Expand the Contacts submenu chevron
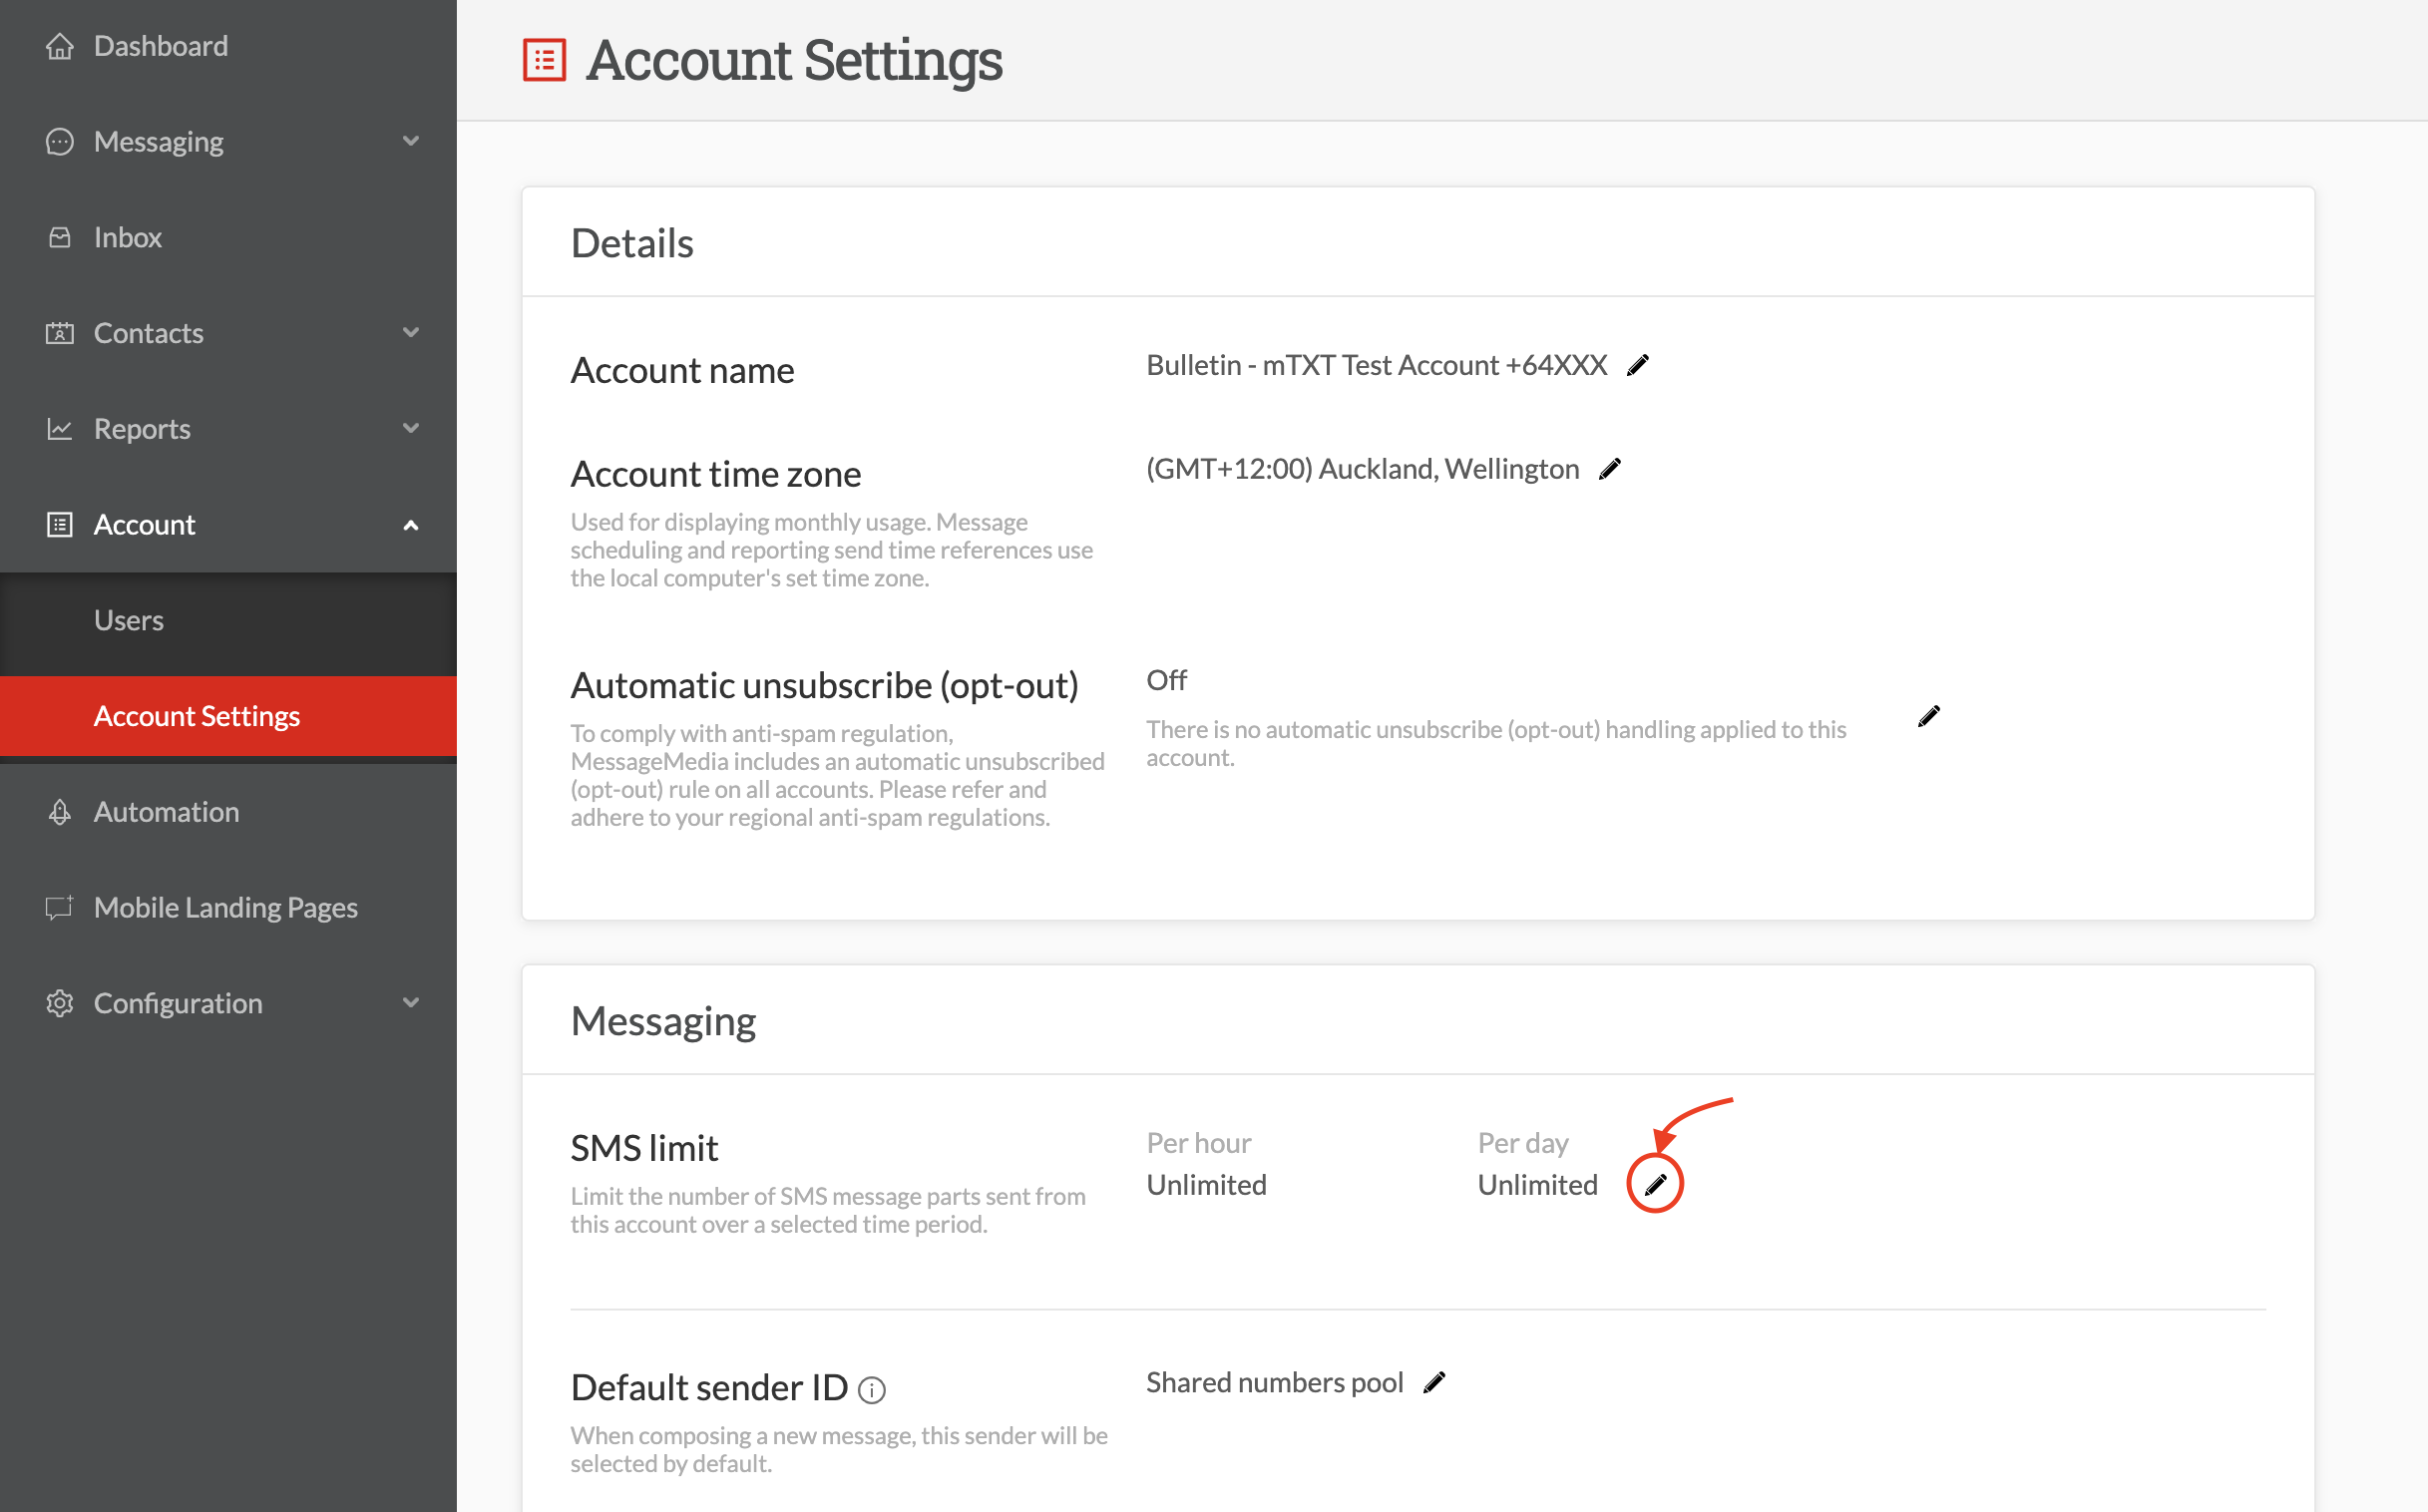 pos(410,332)
